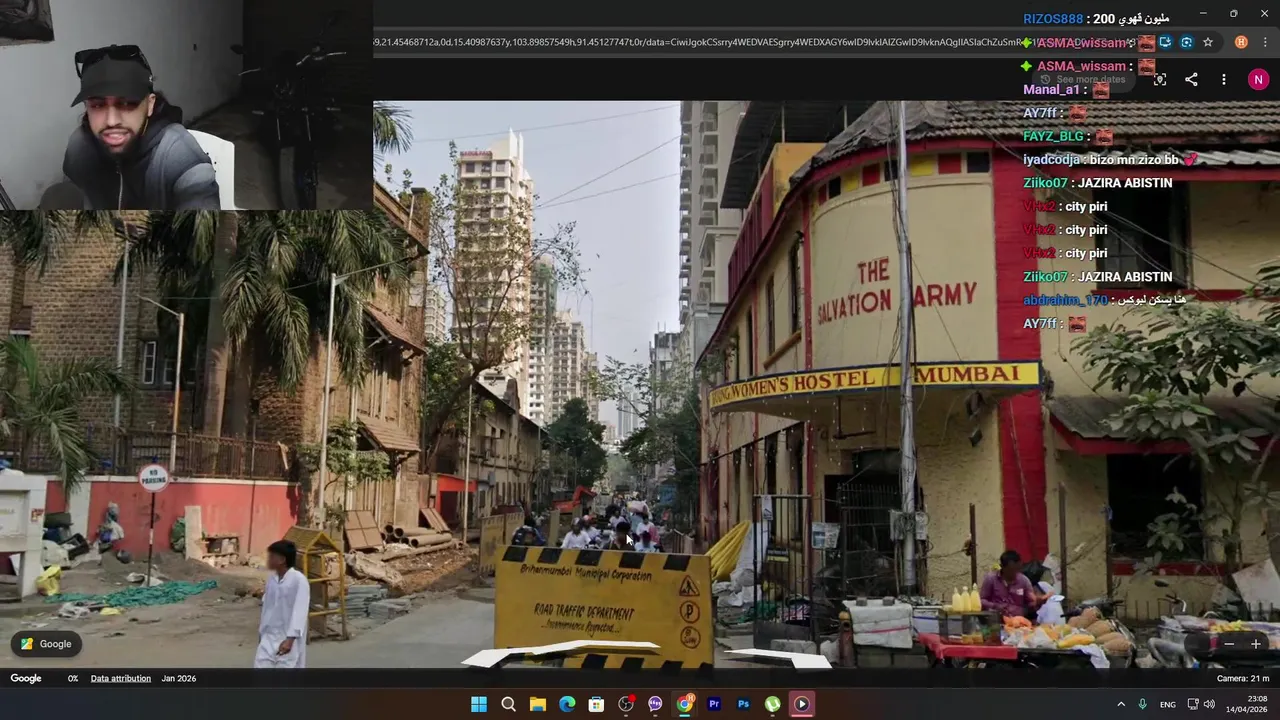
Task: Switch to OBS Studio in taskbar
Action: click(x=626, y=704)
